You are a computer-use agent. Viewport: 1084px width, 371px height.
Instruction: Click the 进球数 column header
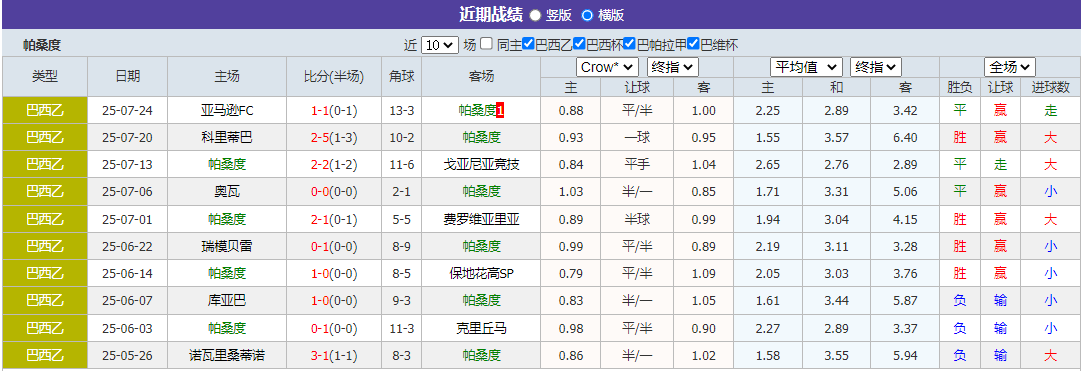(1051, 87)
